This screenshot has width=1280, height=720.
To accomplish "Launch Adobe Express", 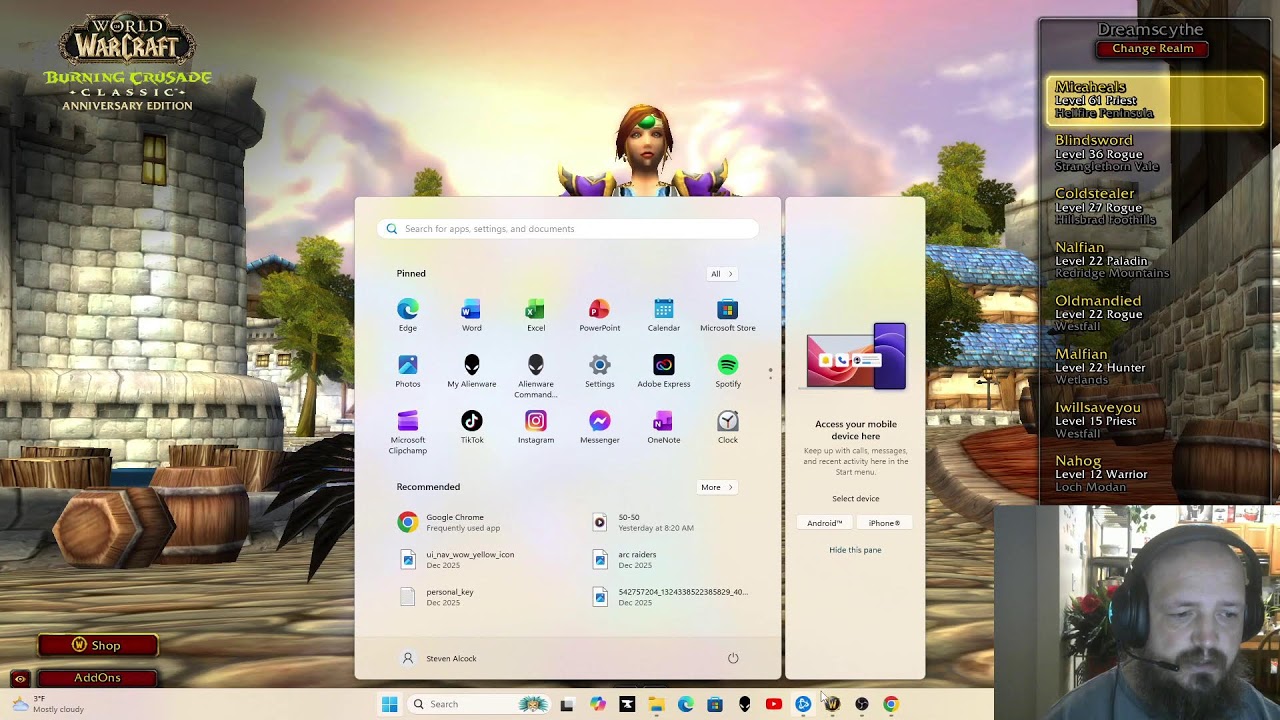I will click(x=664, y=370).
